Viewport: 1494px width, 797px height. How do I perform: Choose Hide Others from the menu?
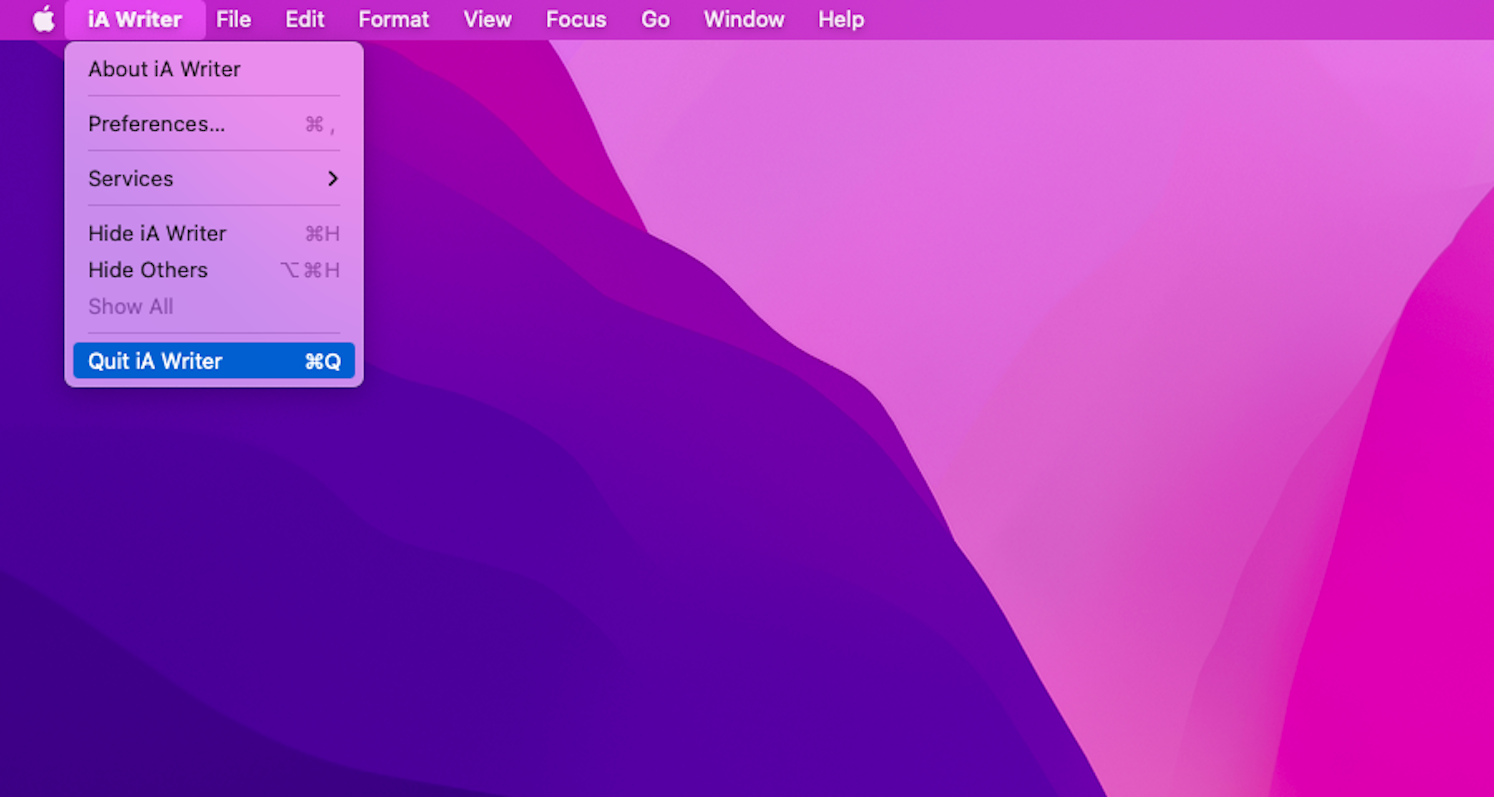pyautogui.click(x=148, y=270)
